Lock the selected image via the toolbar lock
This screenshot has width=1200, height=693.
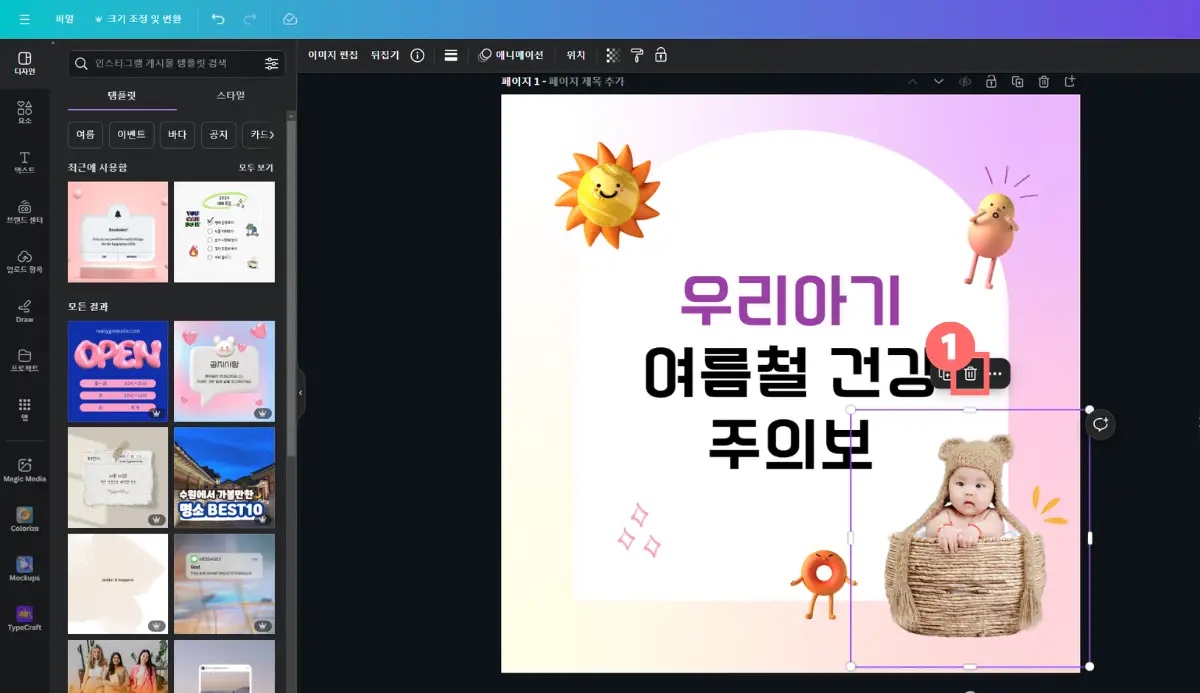(660, 55)
